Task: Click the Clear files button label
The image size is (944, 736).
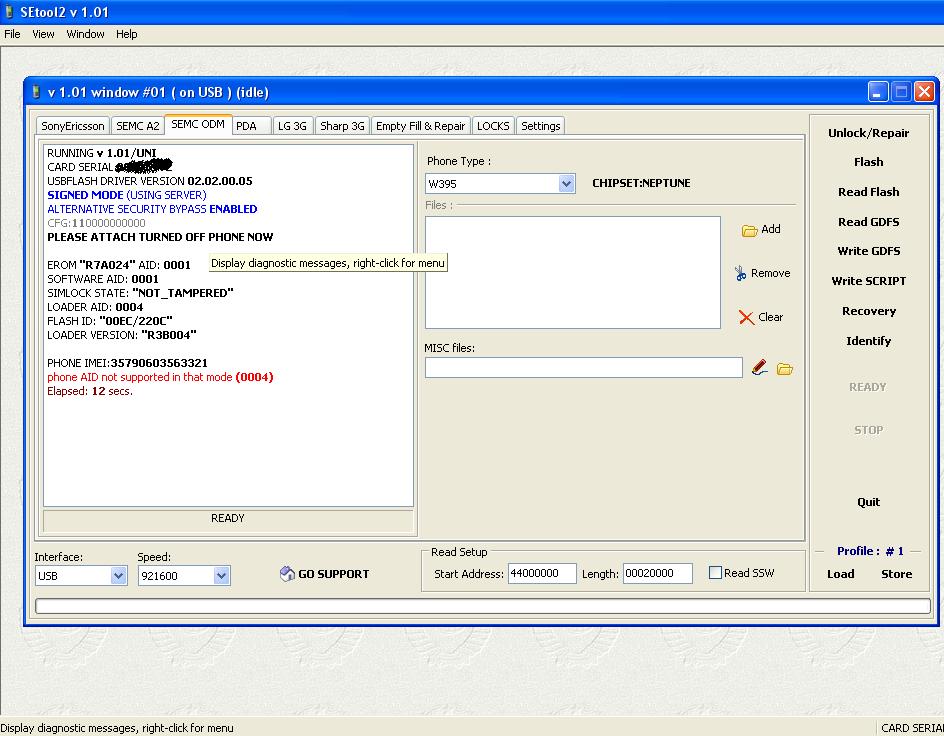Action: (x=771, y=317)
